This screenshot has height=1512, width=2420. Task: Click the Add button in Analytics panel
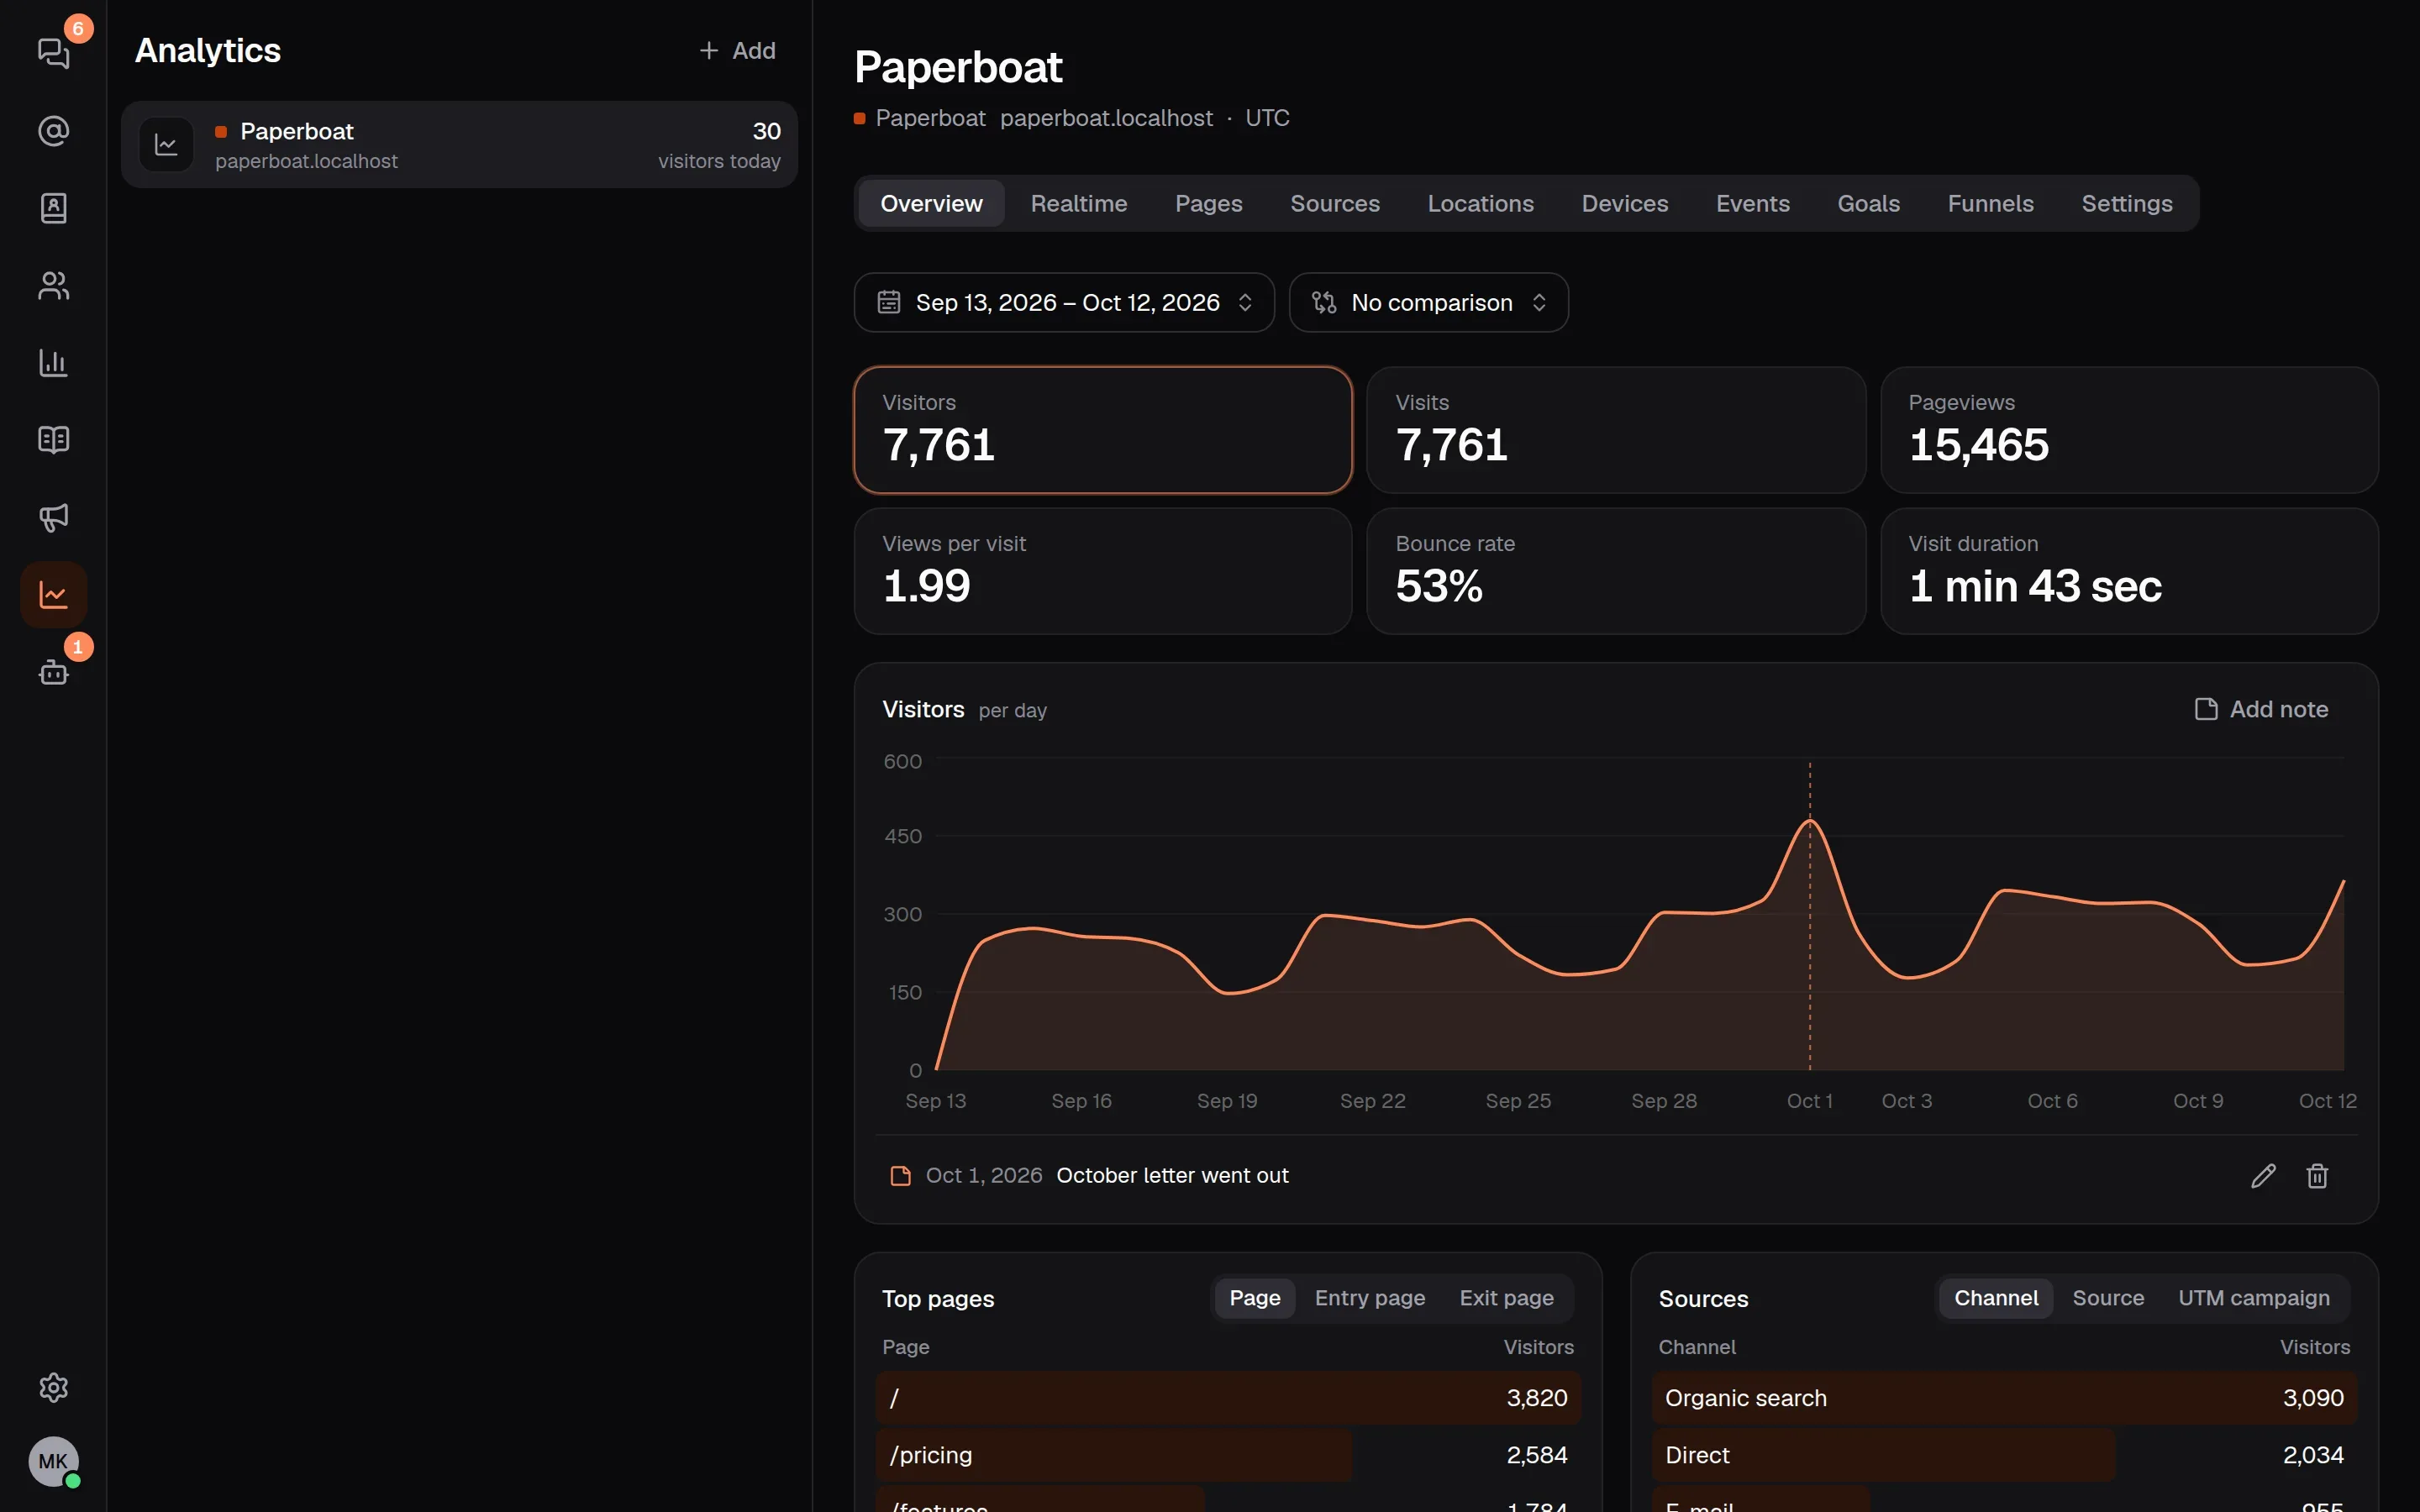pyautogui.click(x=737, y=50)
